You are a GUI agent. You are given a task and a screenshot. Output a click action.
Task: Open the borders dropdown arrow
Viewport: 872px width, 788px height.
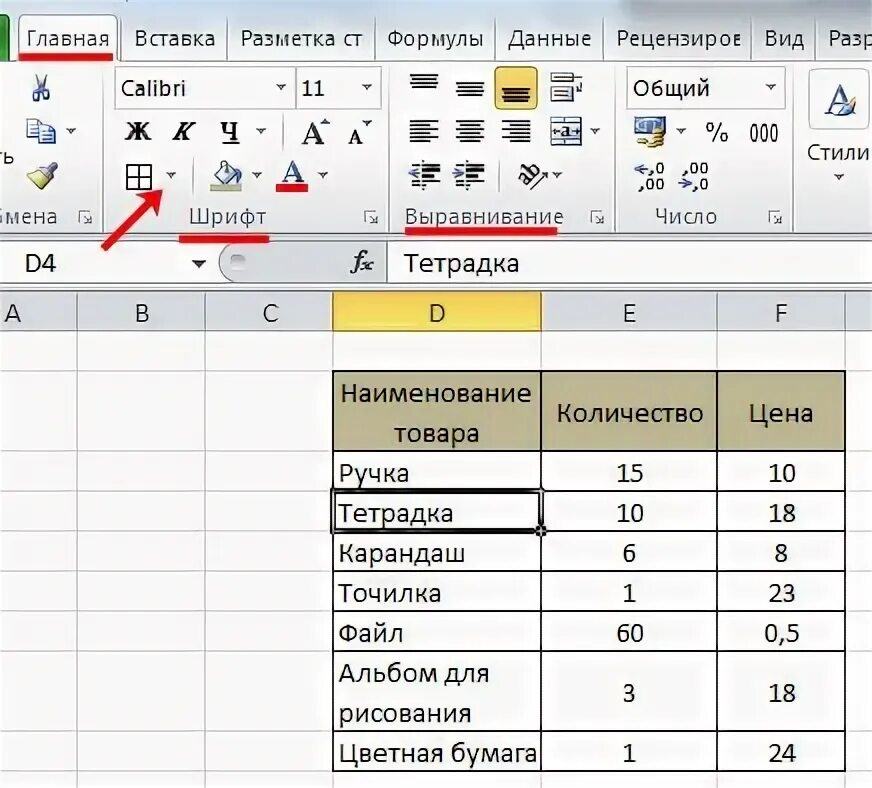point(171,176)
